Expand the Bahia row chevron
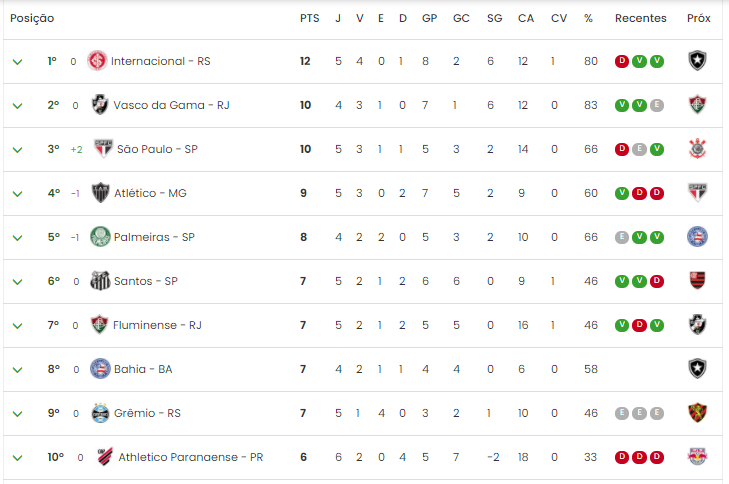 (18, 370)
